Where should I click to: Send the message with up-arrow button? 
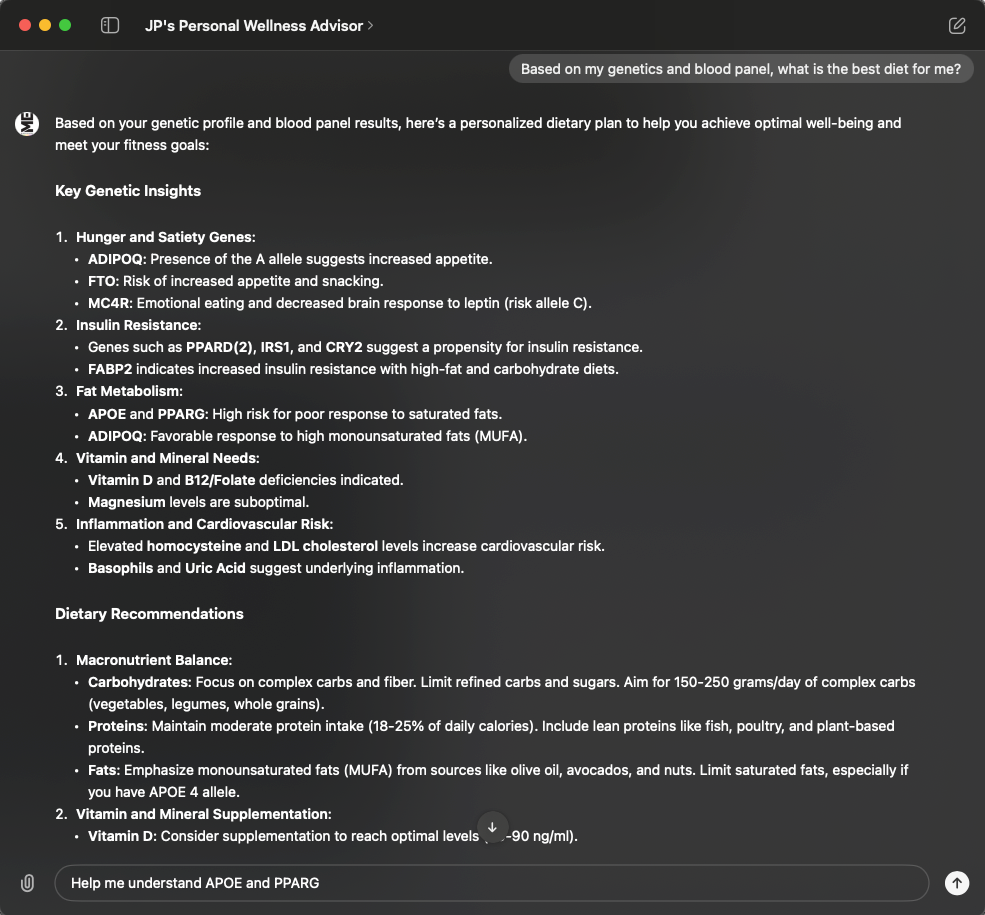(957, 883)
